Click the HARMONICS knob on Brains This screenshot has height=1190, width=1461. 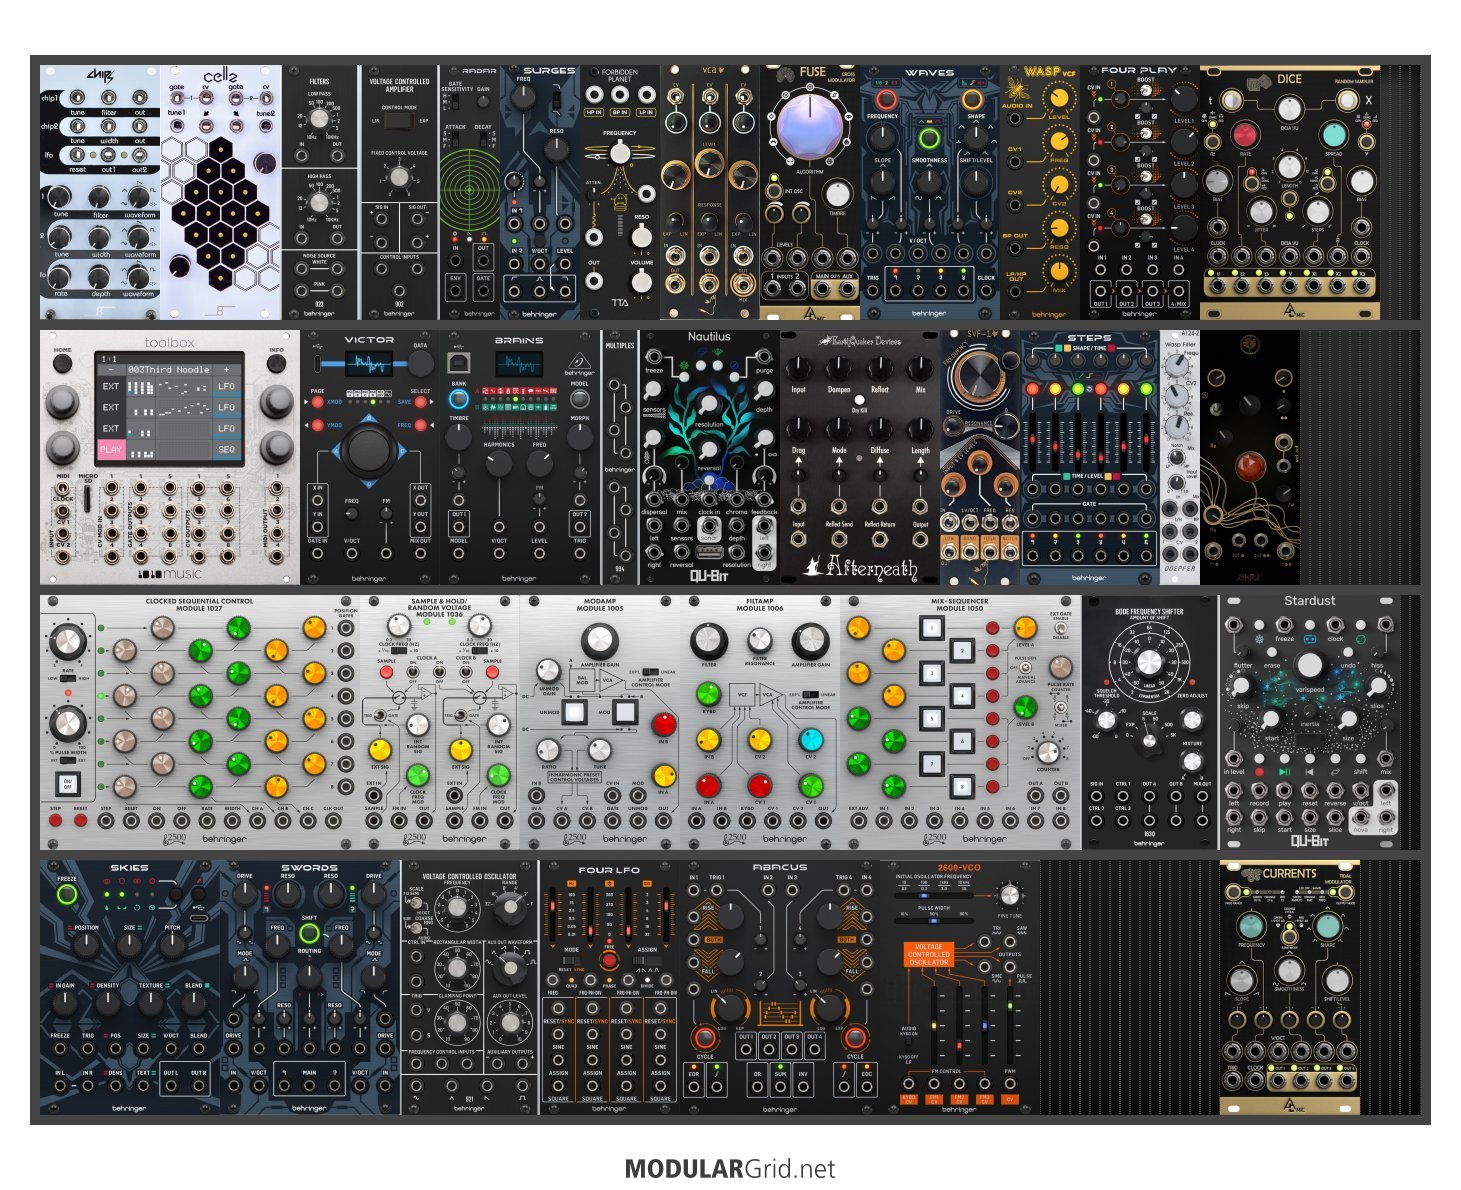[x=498, y=463]
